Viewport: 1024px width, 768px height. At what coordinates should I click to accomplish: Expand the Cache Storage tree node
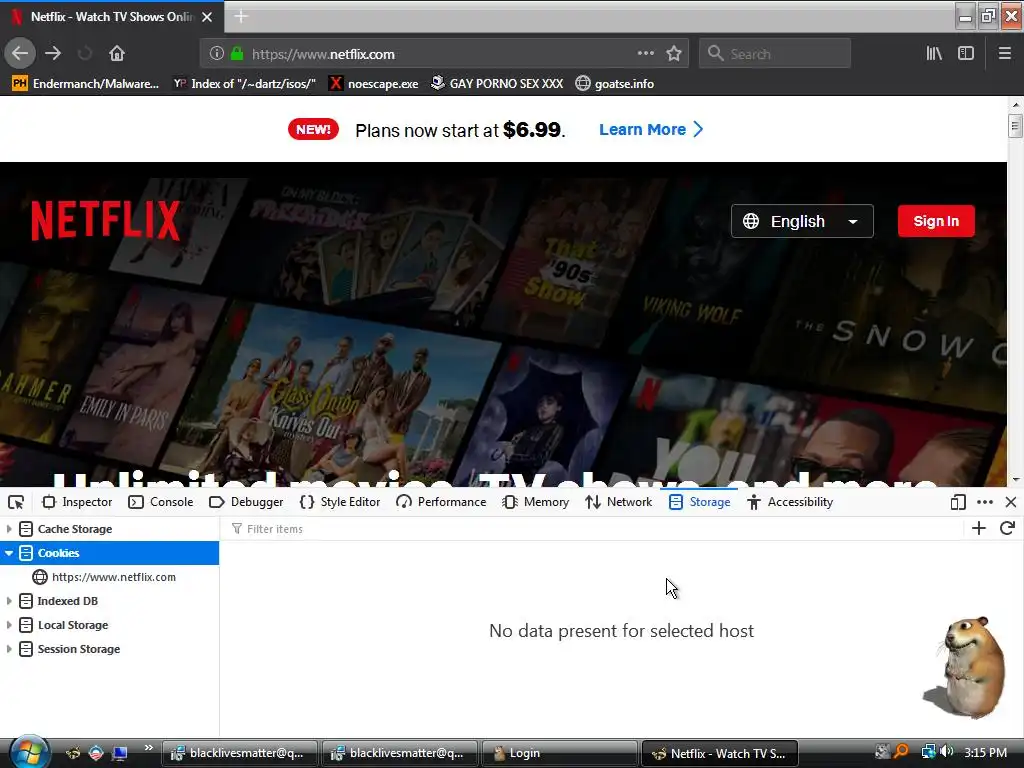(9, 529)
